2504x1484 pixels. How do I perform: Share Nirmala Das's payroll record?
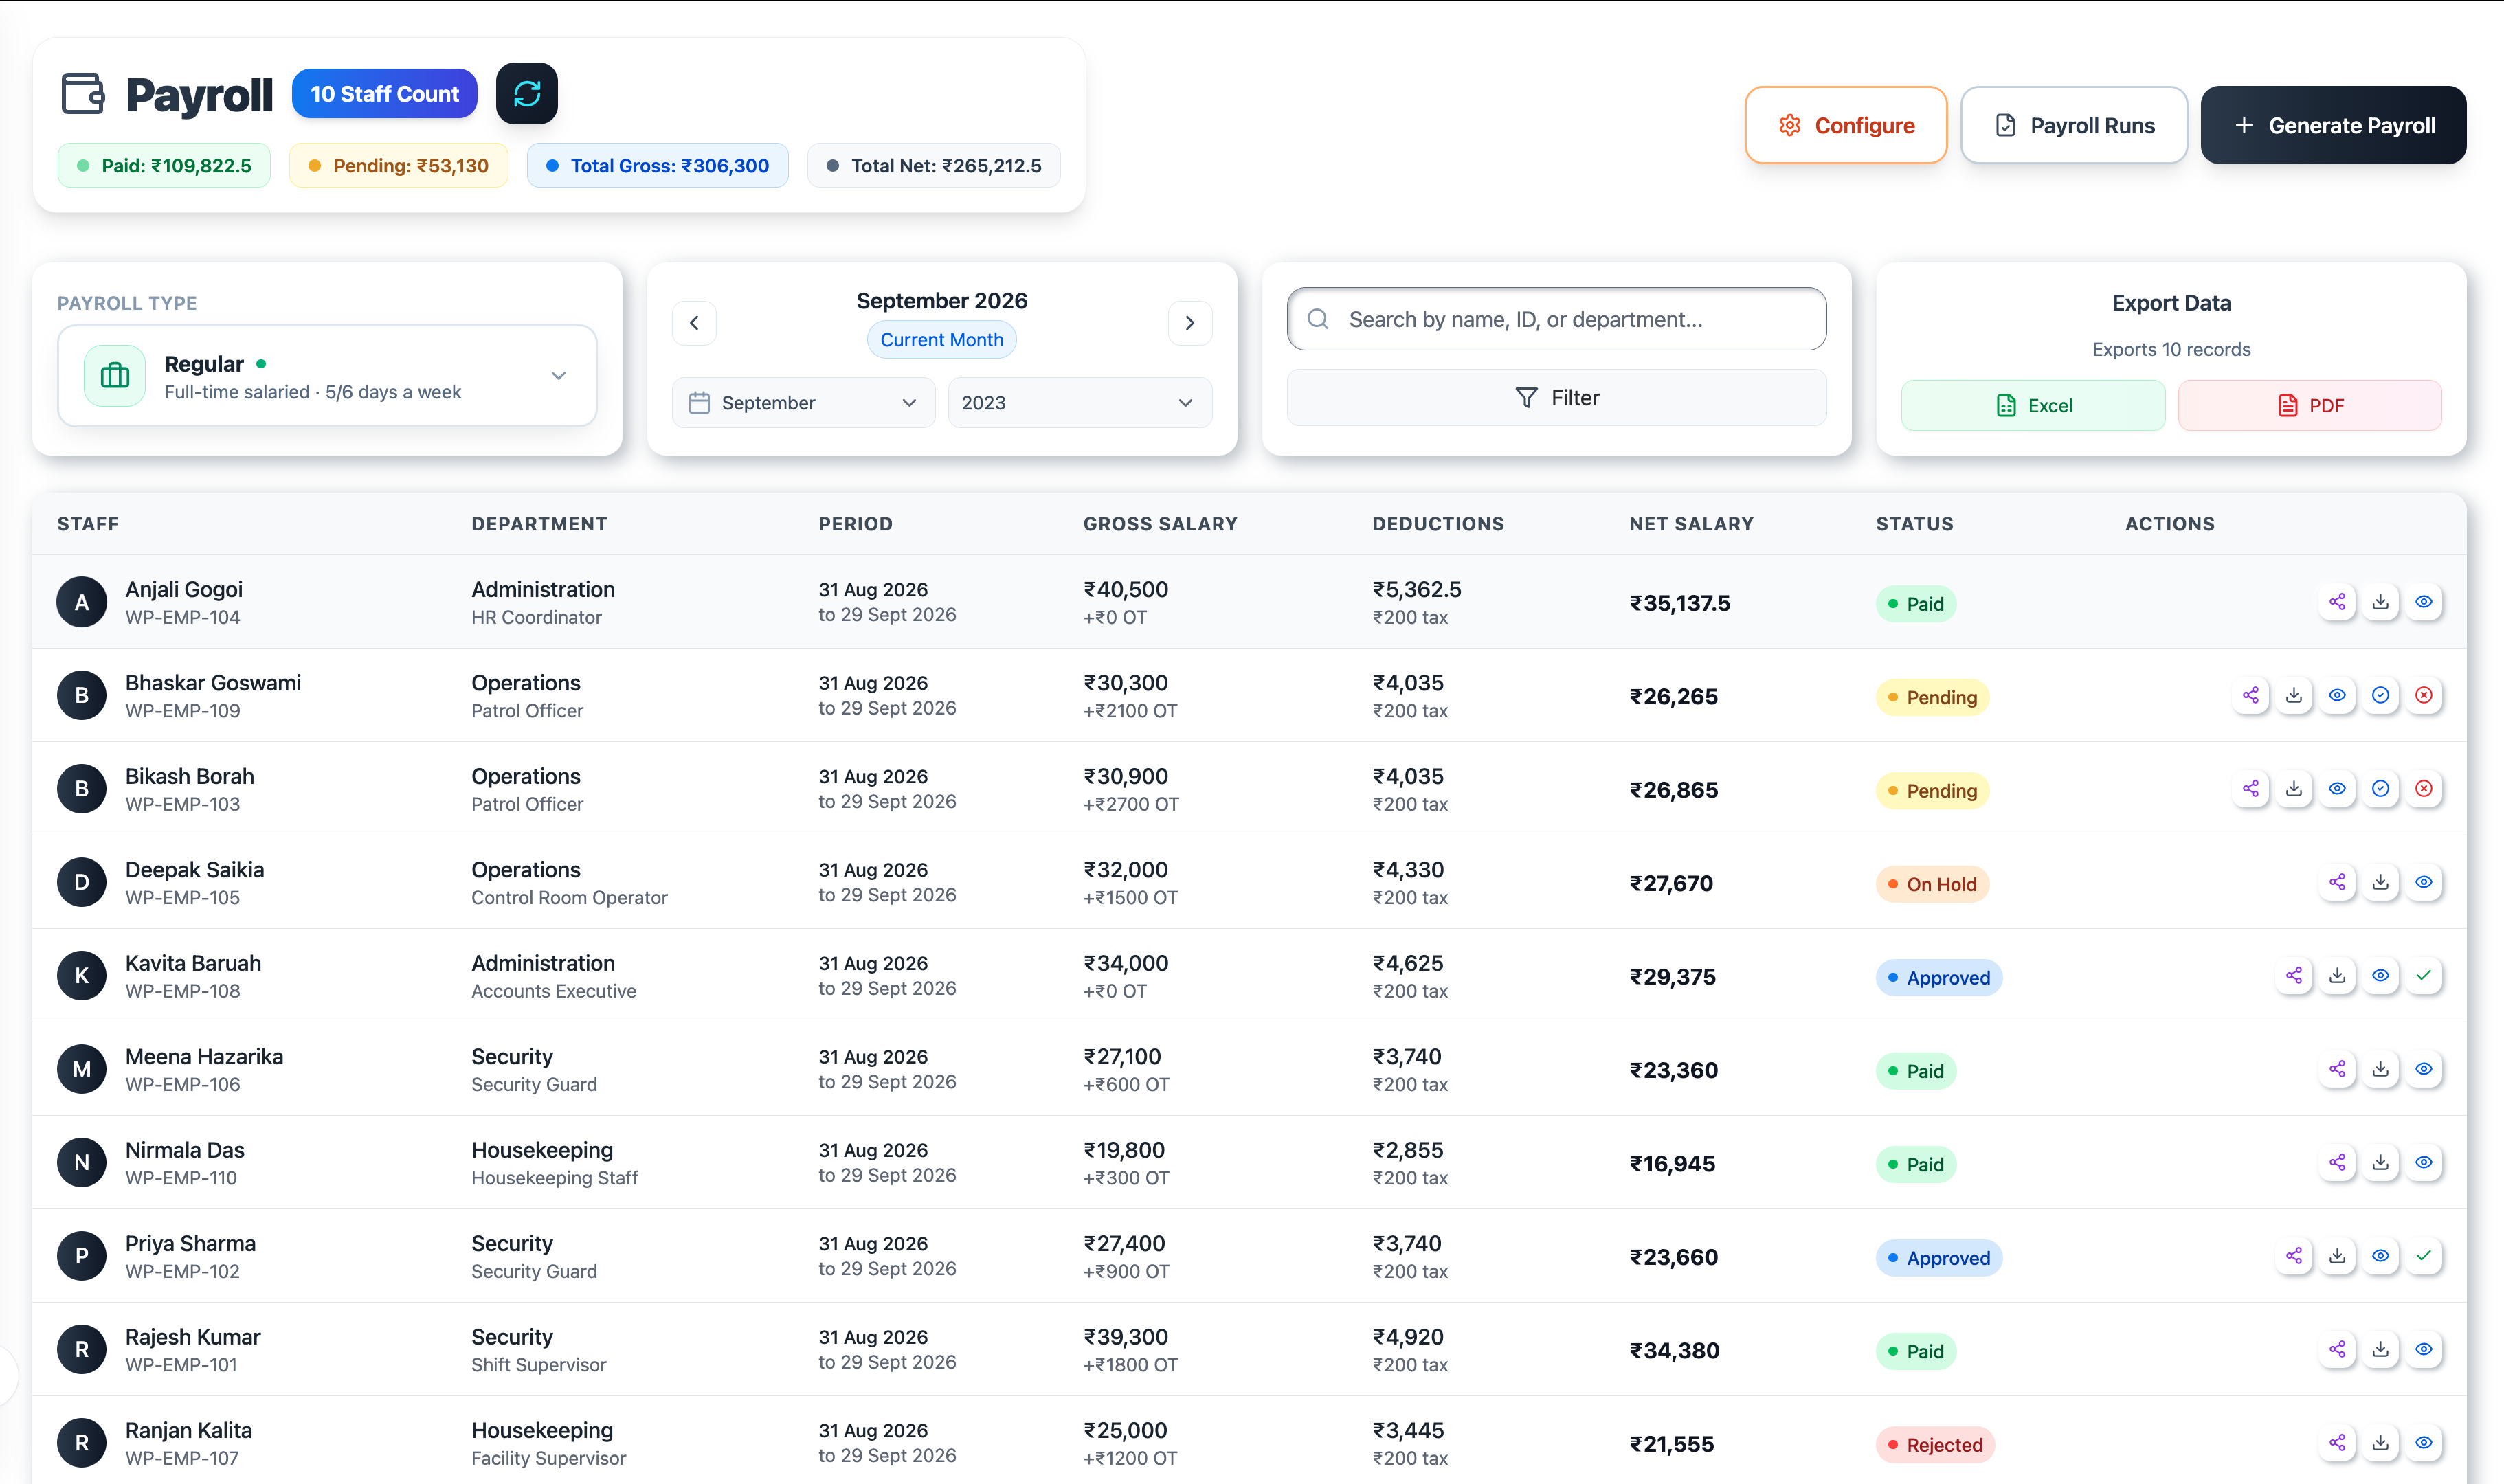click(2337, 1162)
